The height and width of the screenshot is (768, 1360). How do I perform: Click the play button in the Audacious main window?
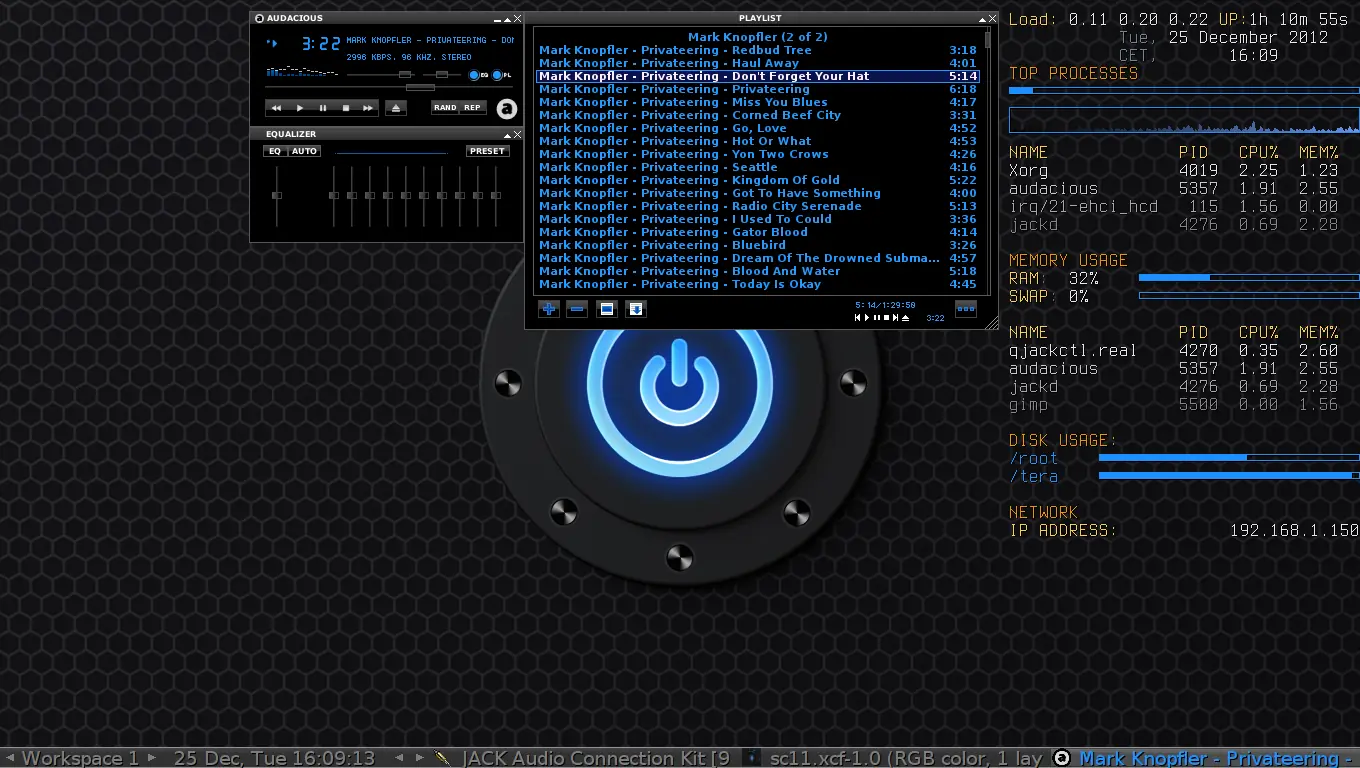pos(299,108)
